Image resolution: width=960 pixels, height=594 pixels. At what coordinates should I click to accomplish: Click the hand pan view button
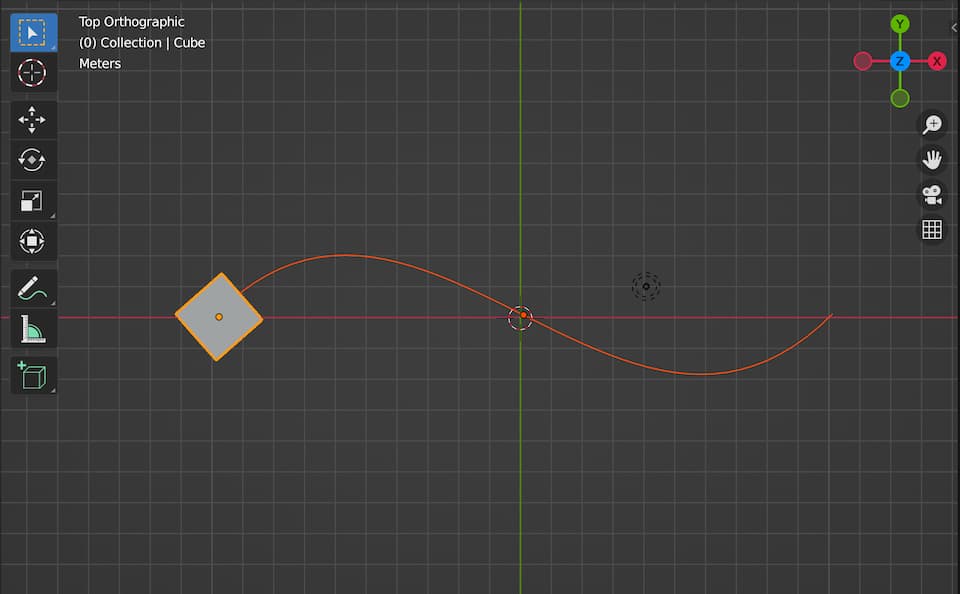[x=932, y=159]
